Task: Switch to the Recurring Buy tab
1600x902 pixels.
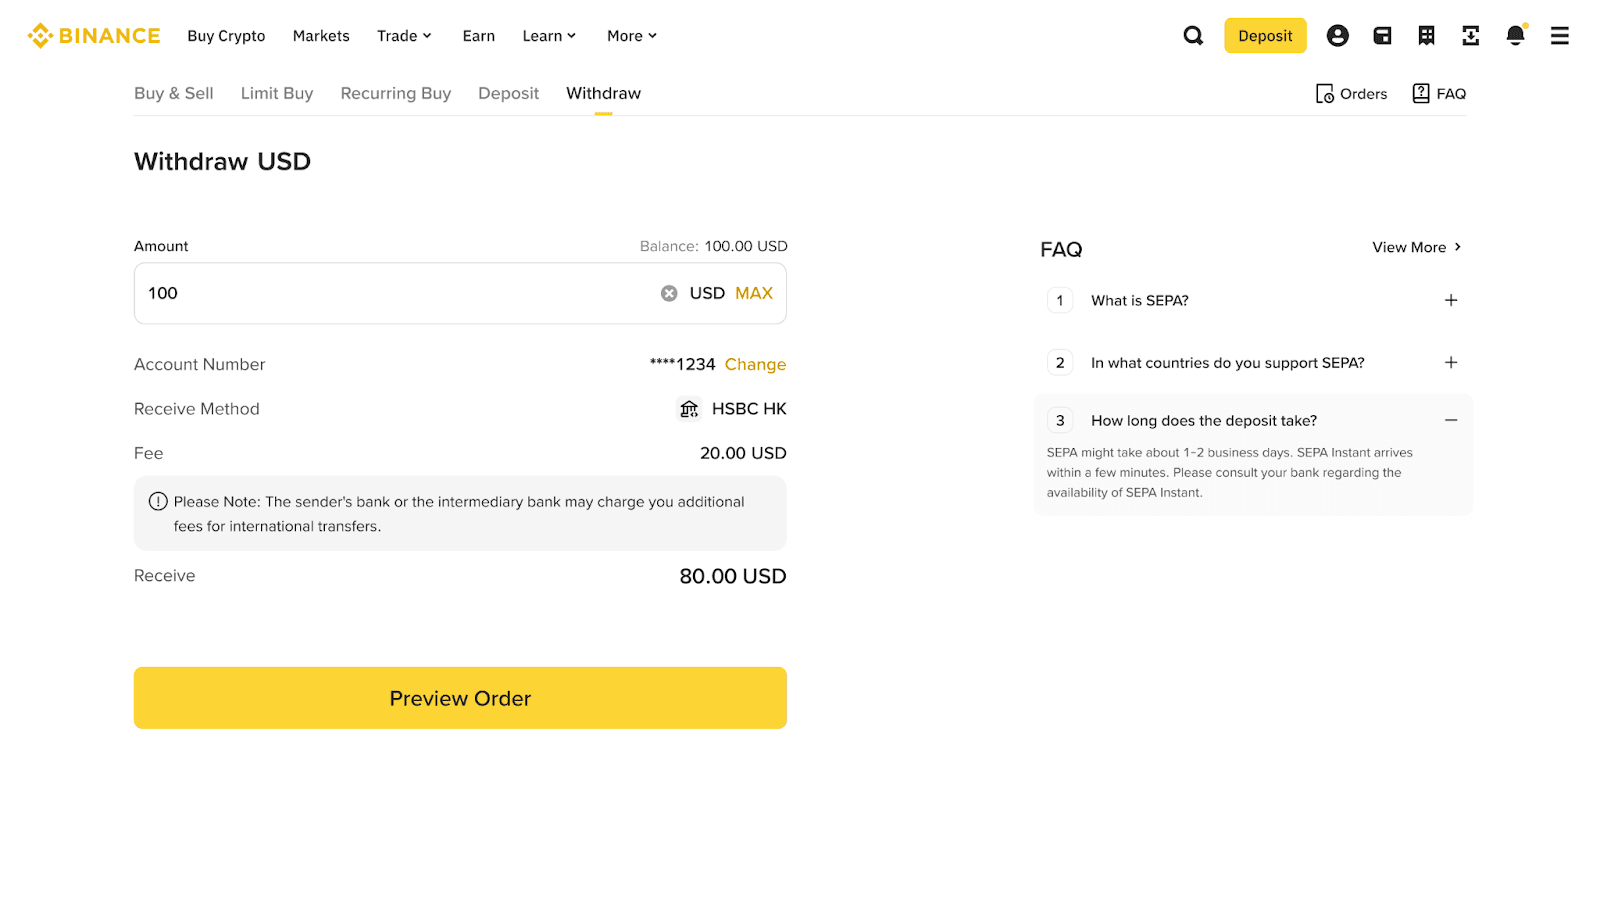Action: point(395,94)
